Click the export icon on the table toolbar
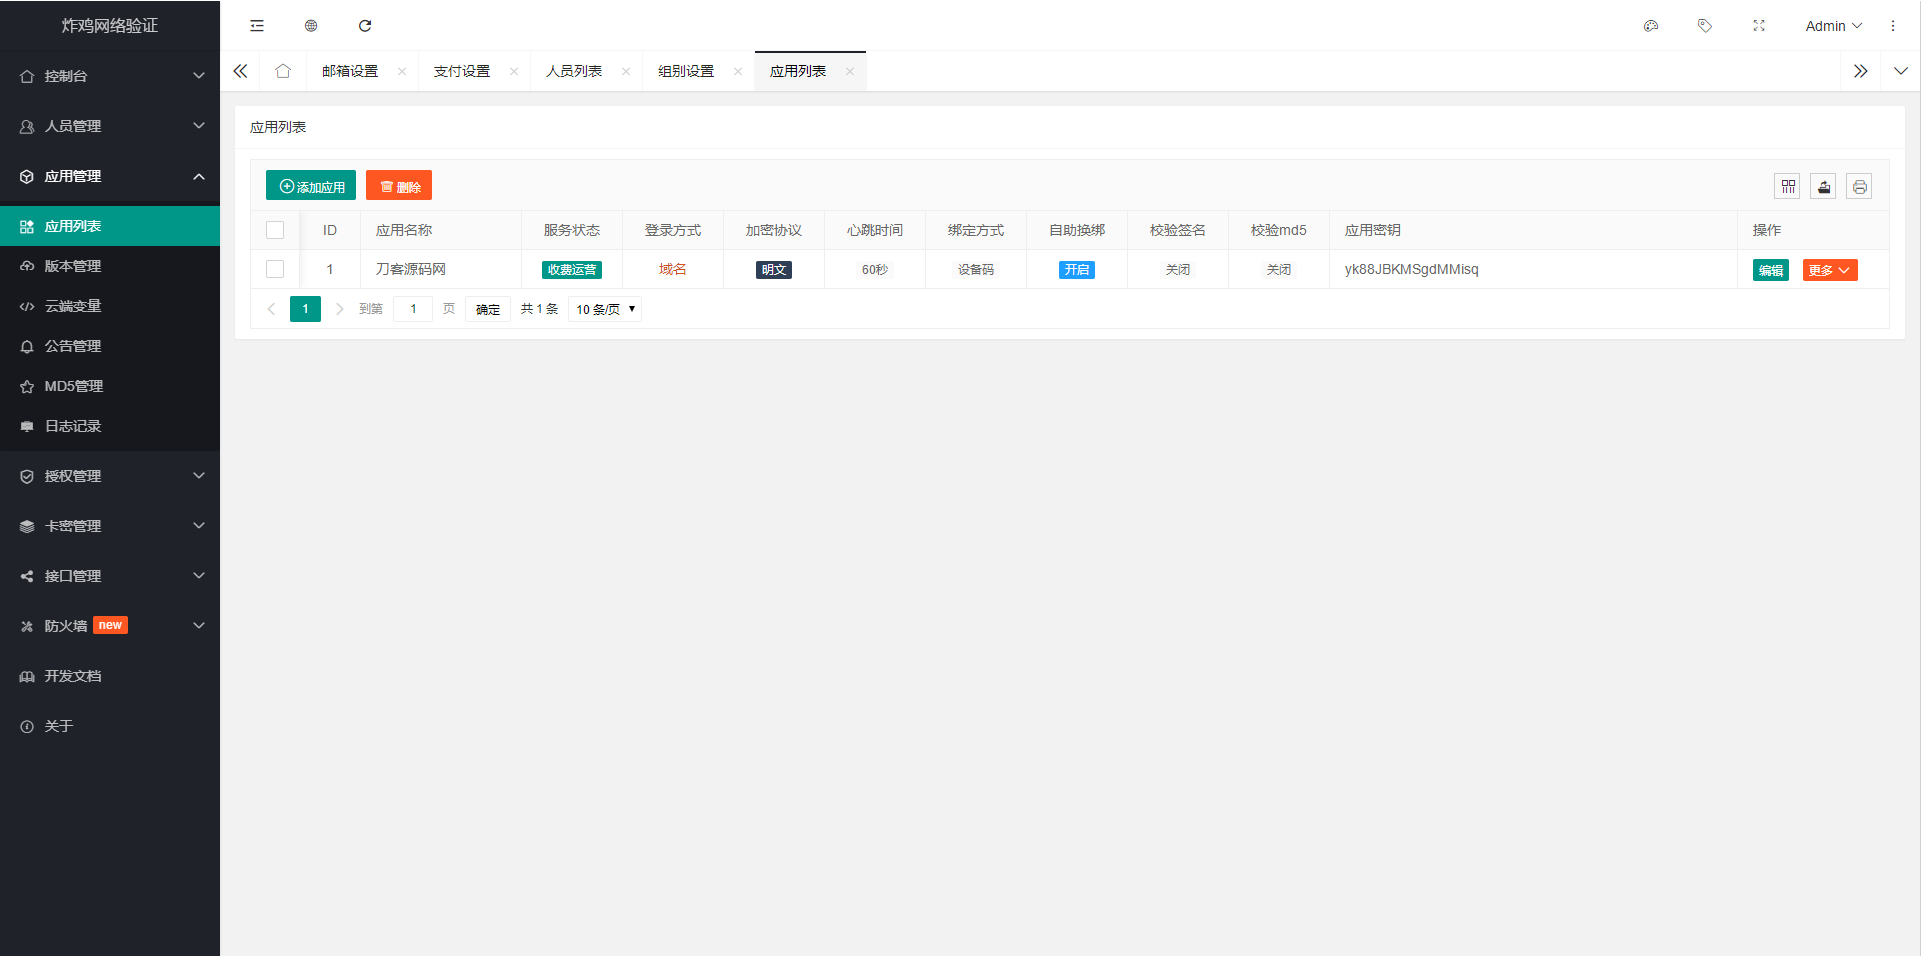 pos(1824,186)
